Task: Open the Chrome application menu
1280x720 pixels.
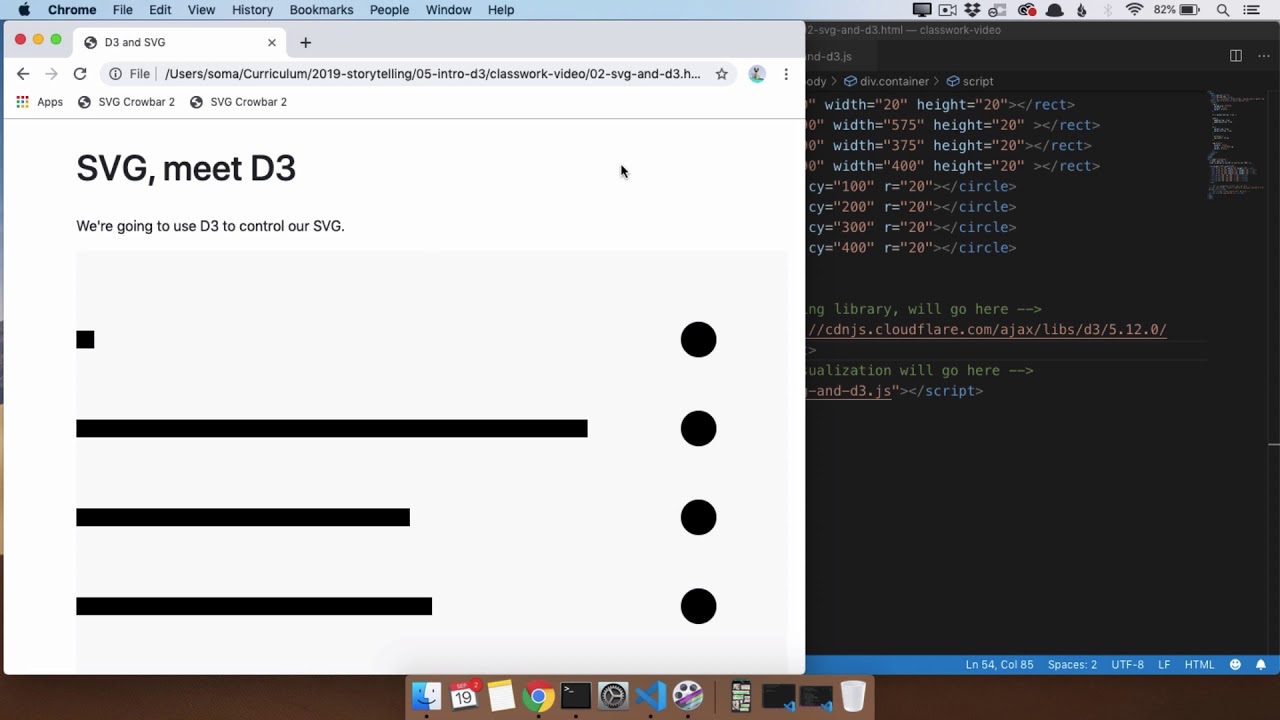Action: pos(72,10)
